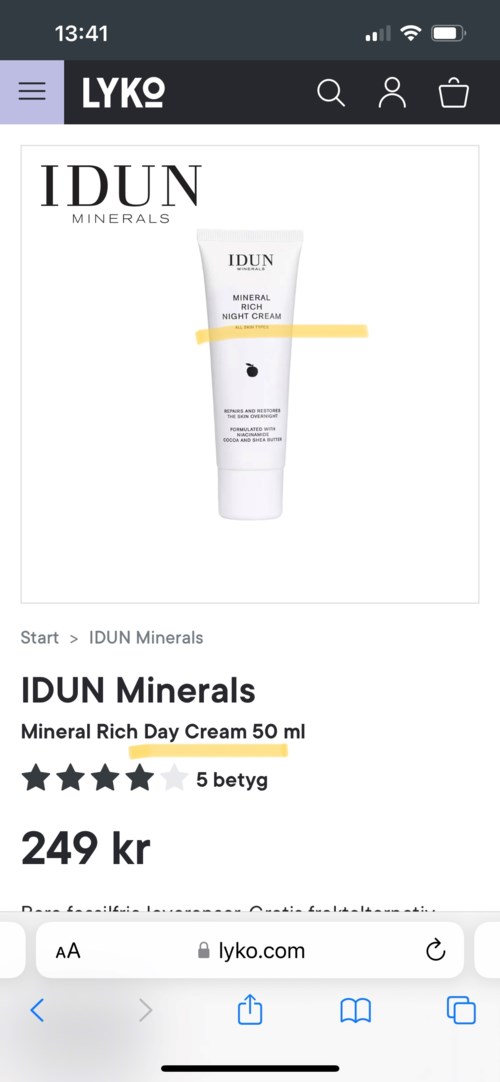Screen dimensions: 500x1082
Task: Open the user account icon
Action: (392, 92)
